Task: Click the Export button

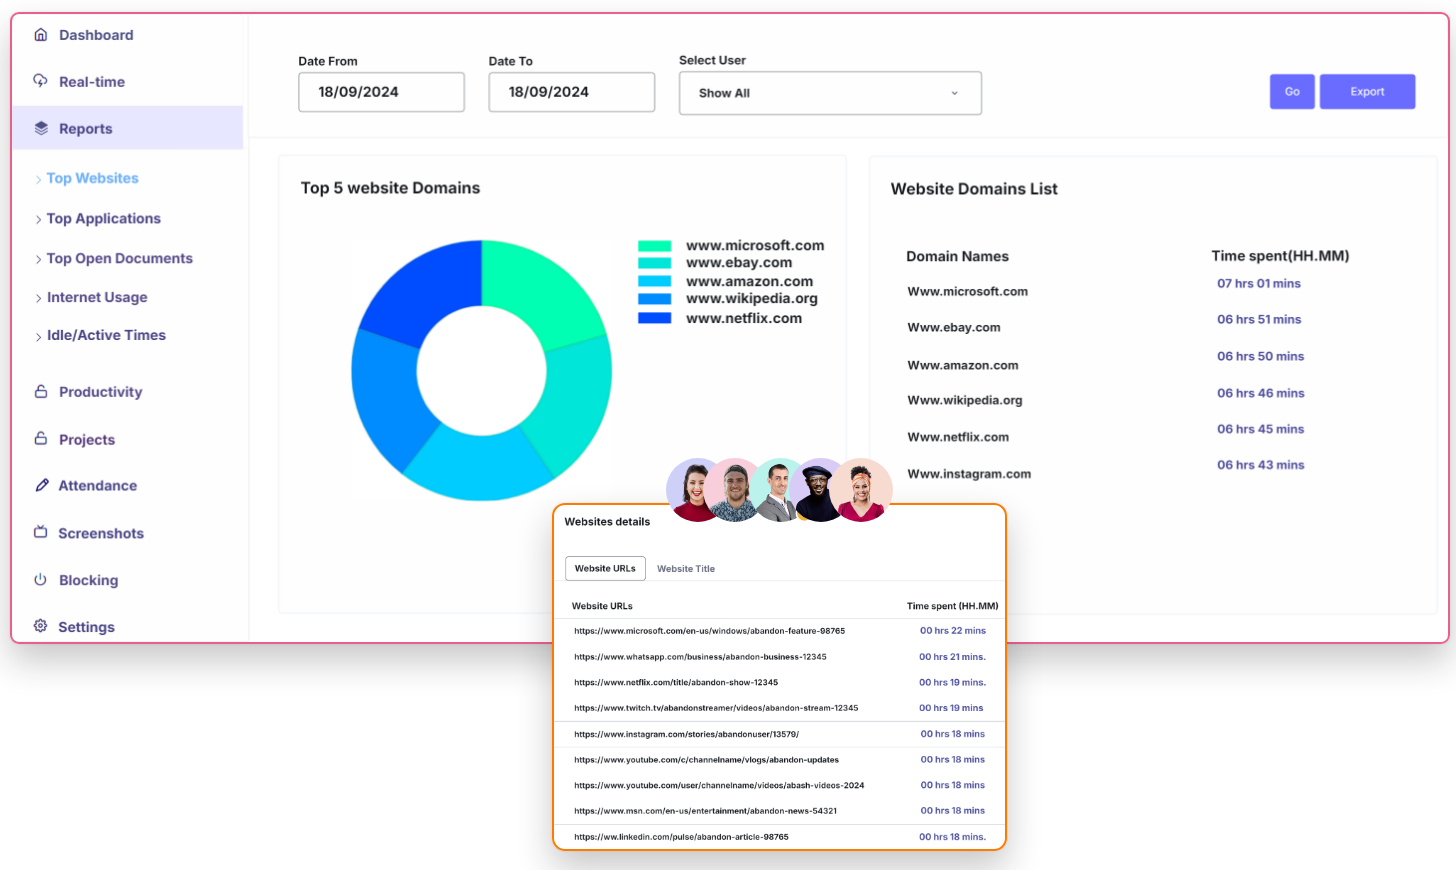Action: coord(1367,91)
